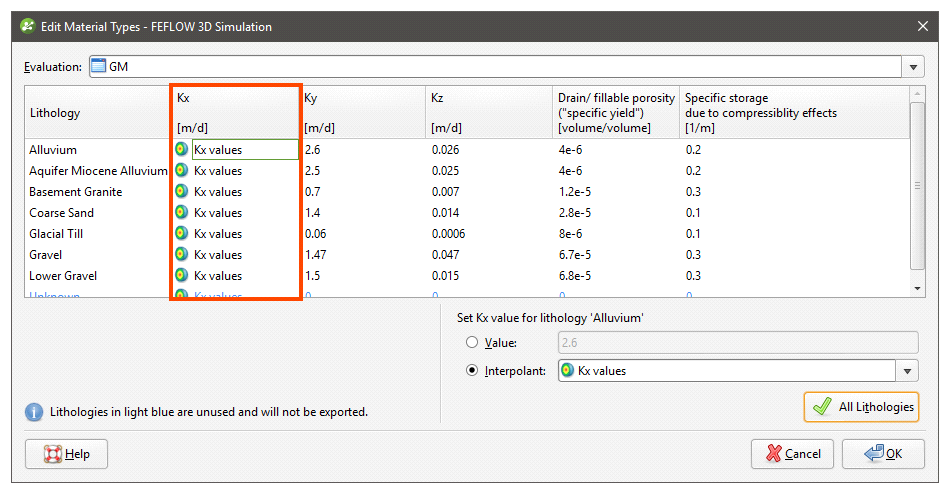939x483 pixels.
Task: Click the GM evaluation model icon
Action: [x=98, y=67]
